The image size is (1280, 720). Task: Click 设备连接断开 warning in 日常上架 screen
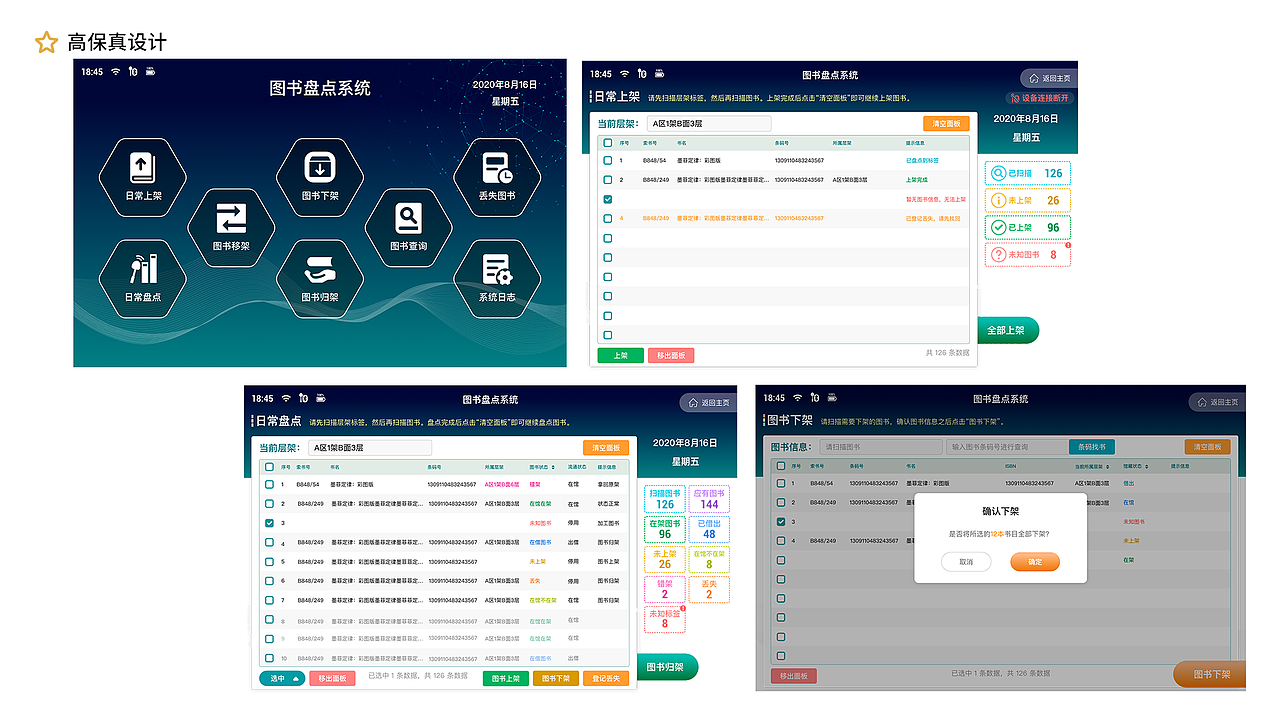coord(1040,98)
